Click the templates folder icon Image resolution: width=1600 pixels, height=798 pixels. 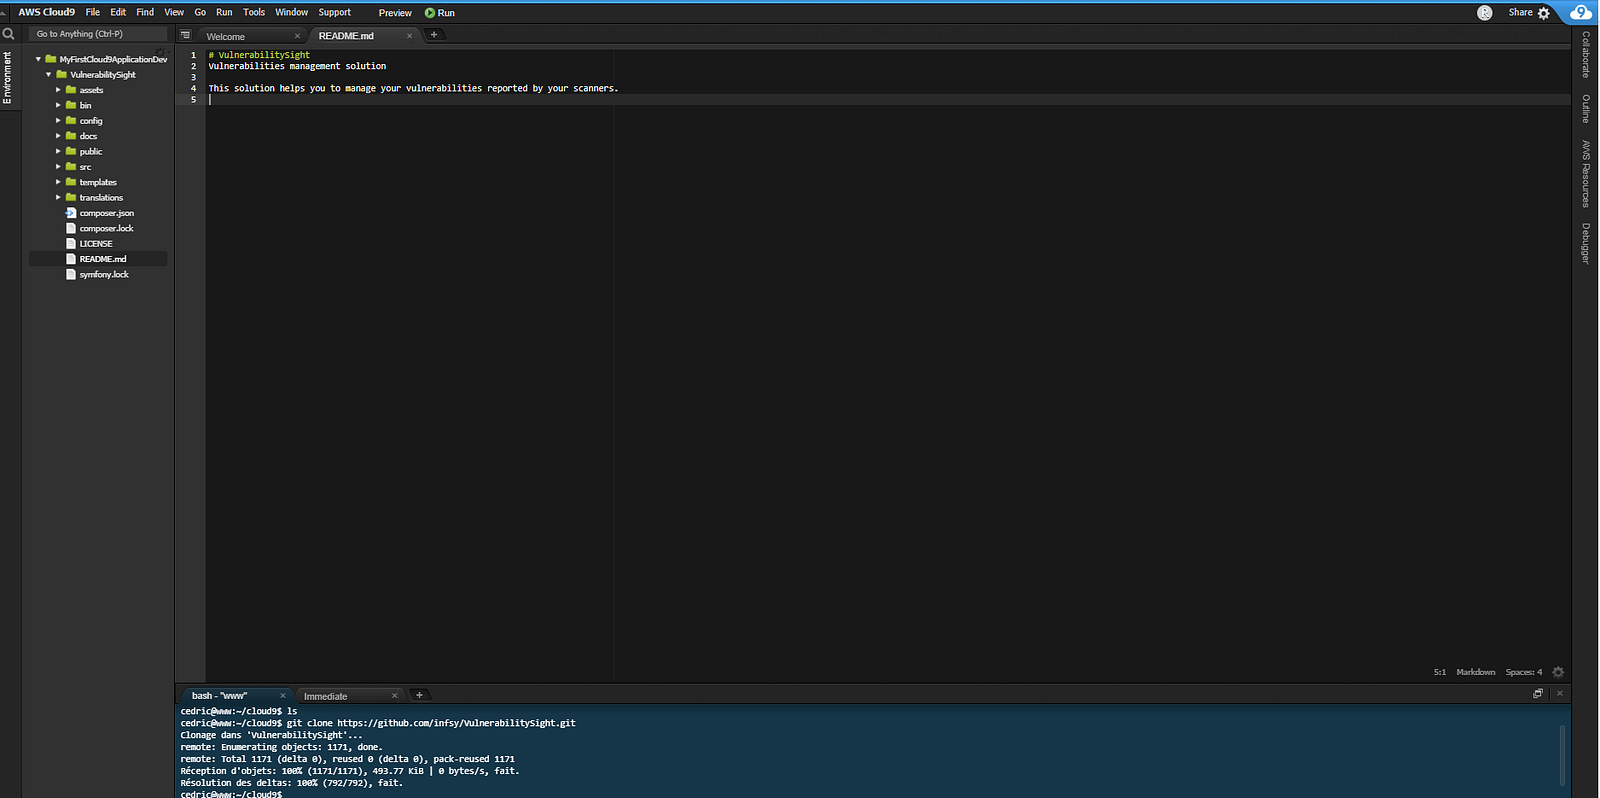coord(71,182)
